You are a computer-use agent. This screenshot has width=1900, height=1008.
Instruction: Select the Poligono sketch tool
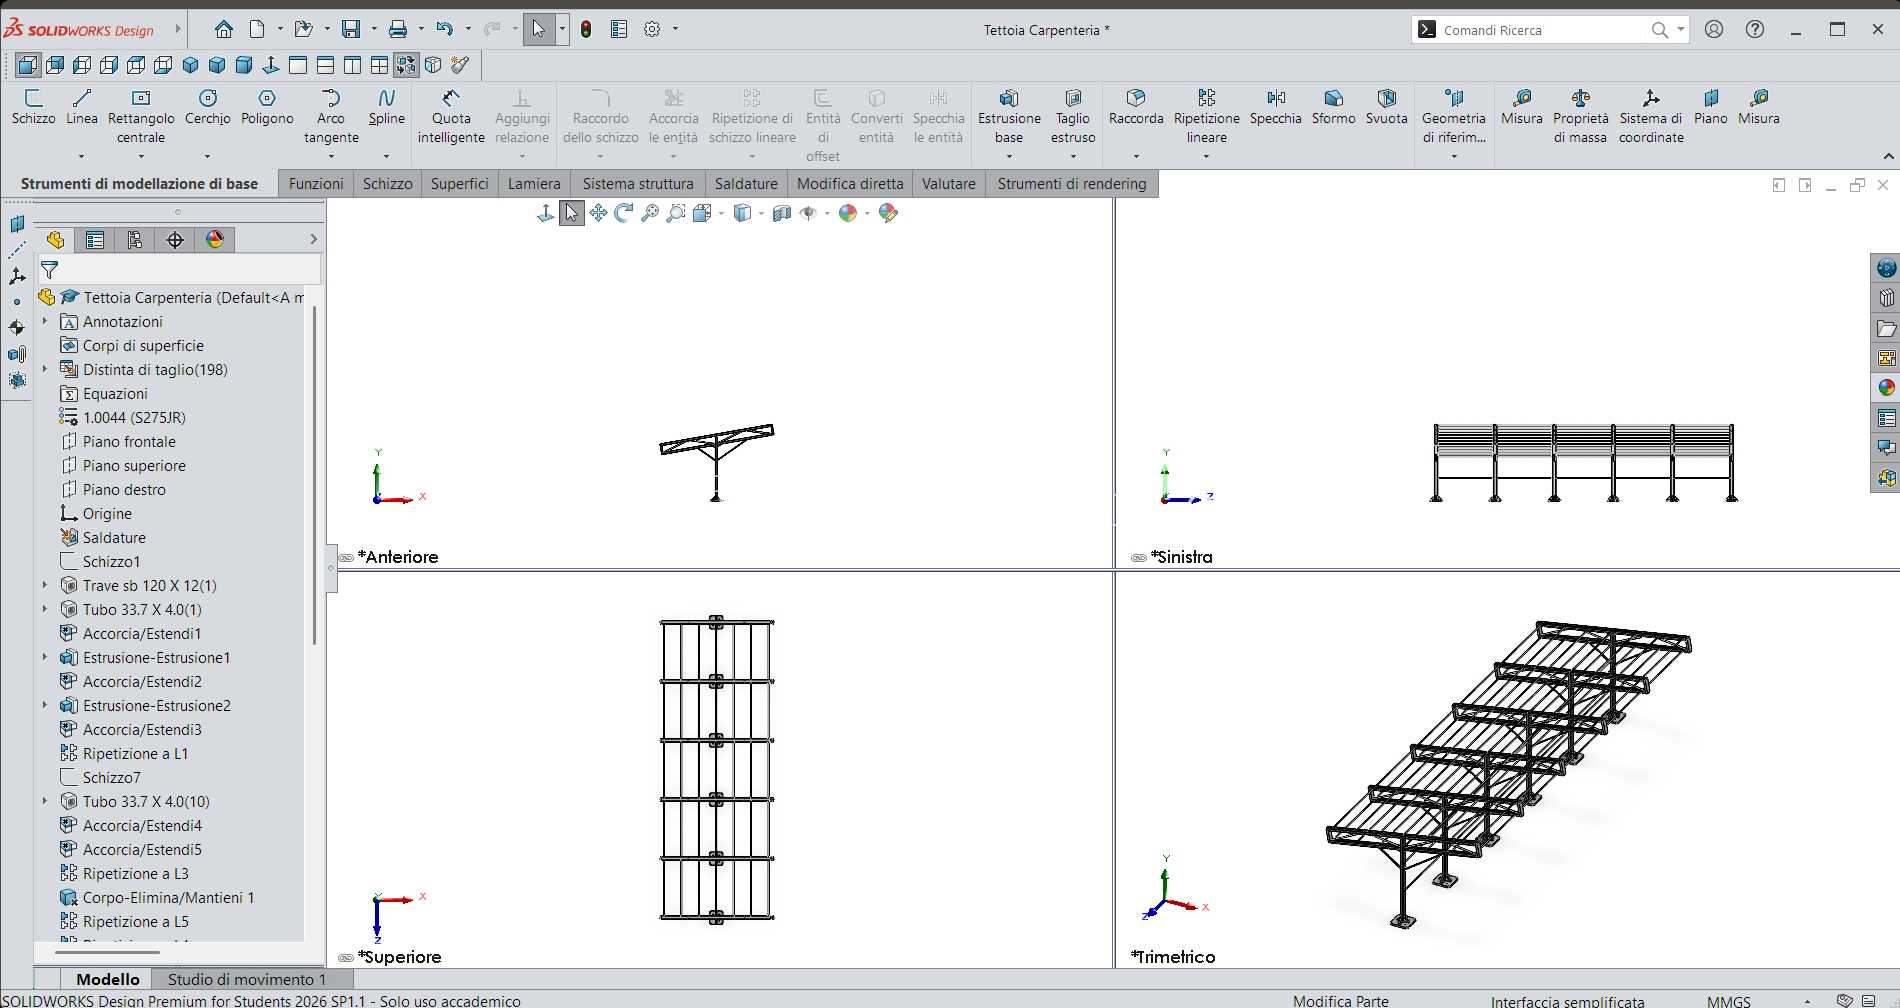[267, 107]
